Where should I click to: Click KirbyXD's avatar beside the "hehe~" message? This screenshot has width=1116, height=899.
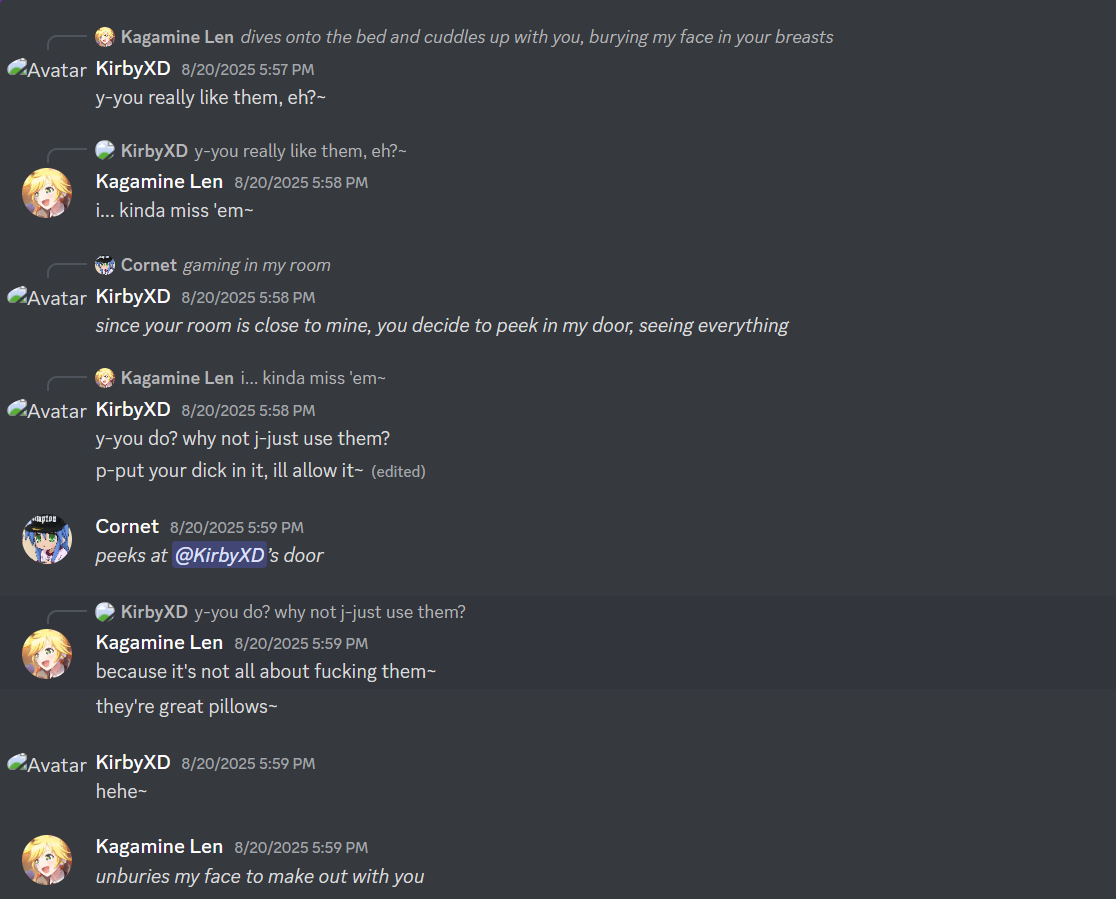pyautogui.click(x=47, y=764)
